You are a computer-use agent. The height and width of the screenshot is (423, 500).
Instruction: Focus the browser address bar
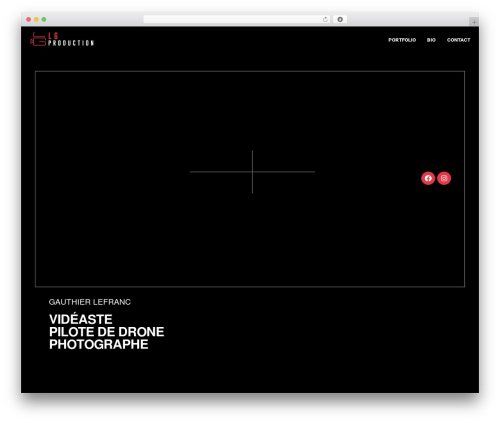click(x=237, y=20)
